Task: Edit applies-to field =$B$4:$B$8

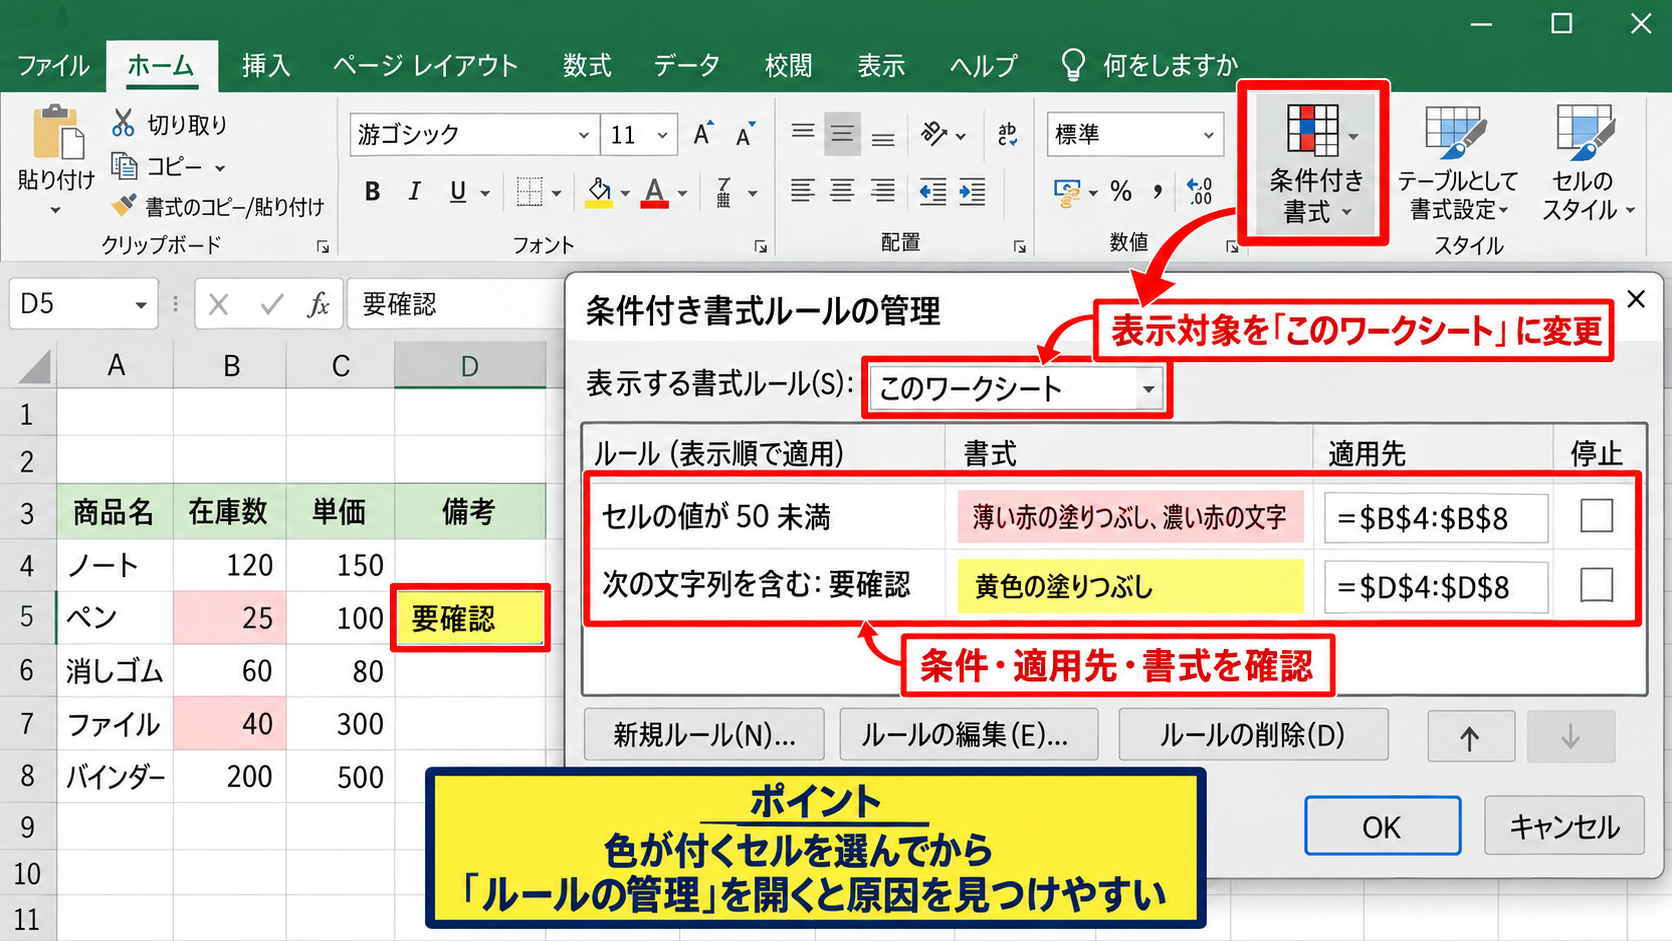Action: tap(1436, 518)
